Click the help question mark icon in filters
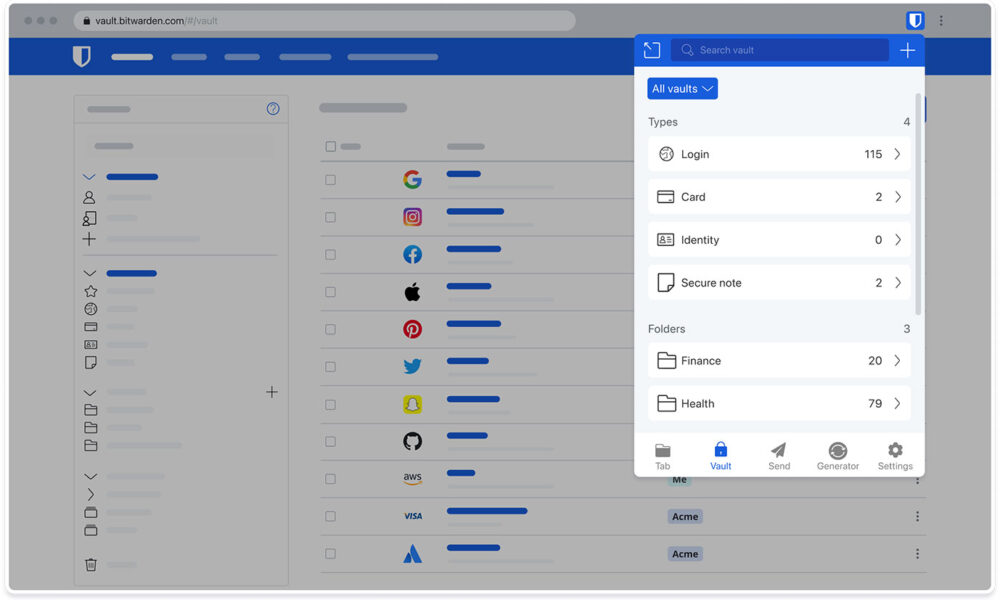1000x600 pixels. 273,109
